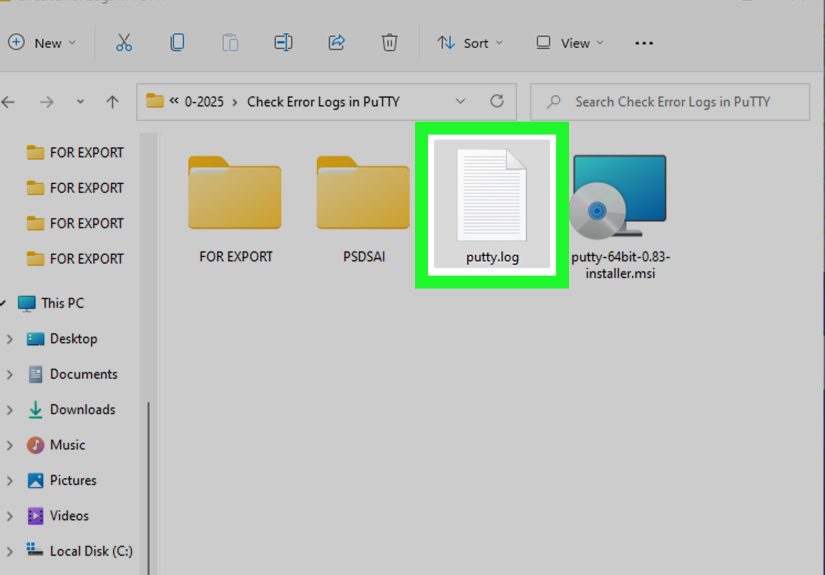Viewport: 825px width, 575px height.
Task: Click the 0-2025 breadcrumb segment
Action: pyautogui.click(x=204, y=102)
